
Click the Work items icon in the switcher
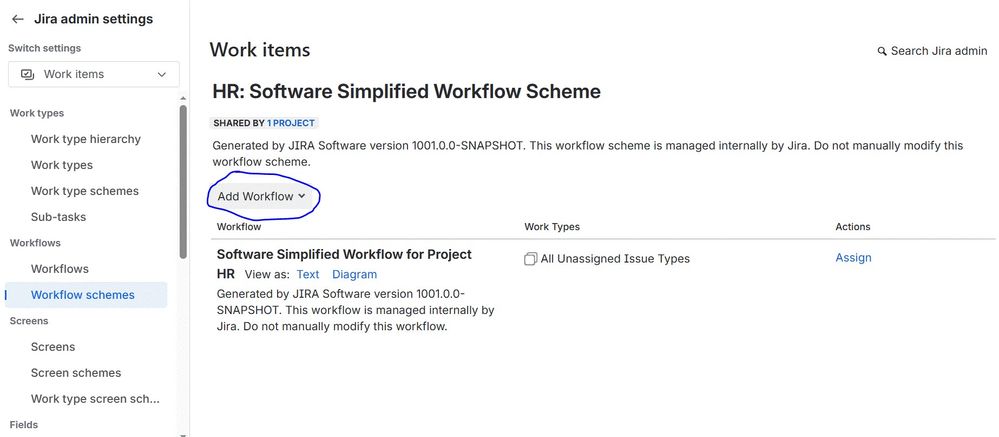pyautogui.click(x=27, y=75)
